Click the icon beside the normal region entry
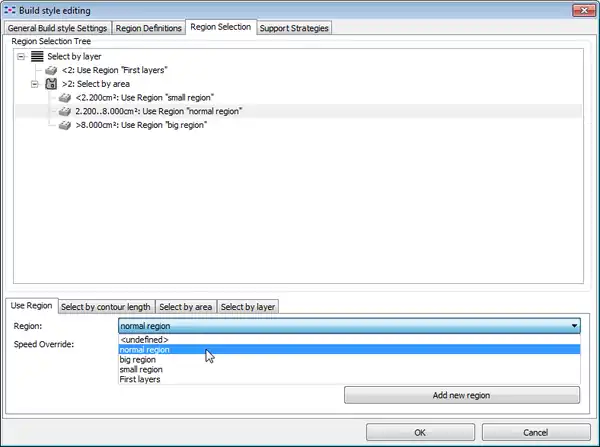The image size is (600, 447). tap(65, 112)
